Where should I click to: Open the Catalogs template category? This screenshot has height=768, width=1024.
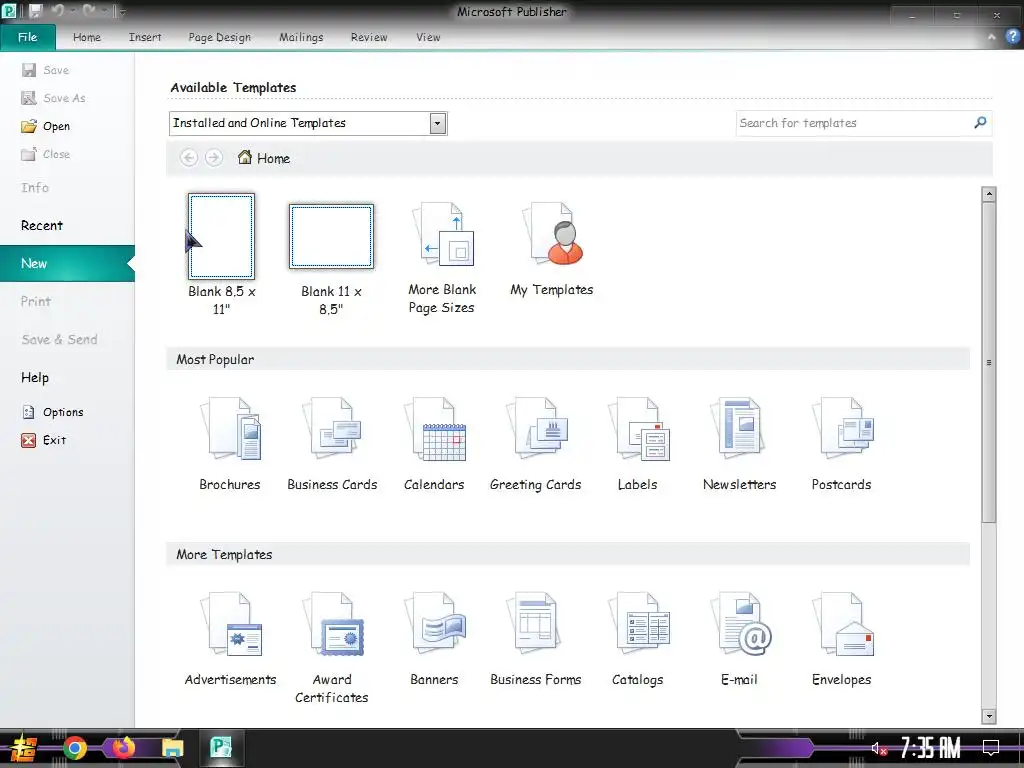coord(638,639)
